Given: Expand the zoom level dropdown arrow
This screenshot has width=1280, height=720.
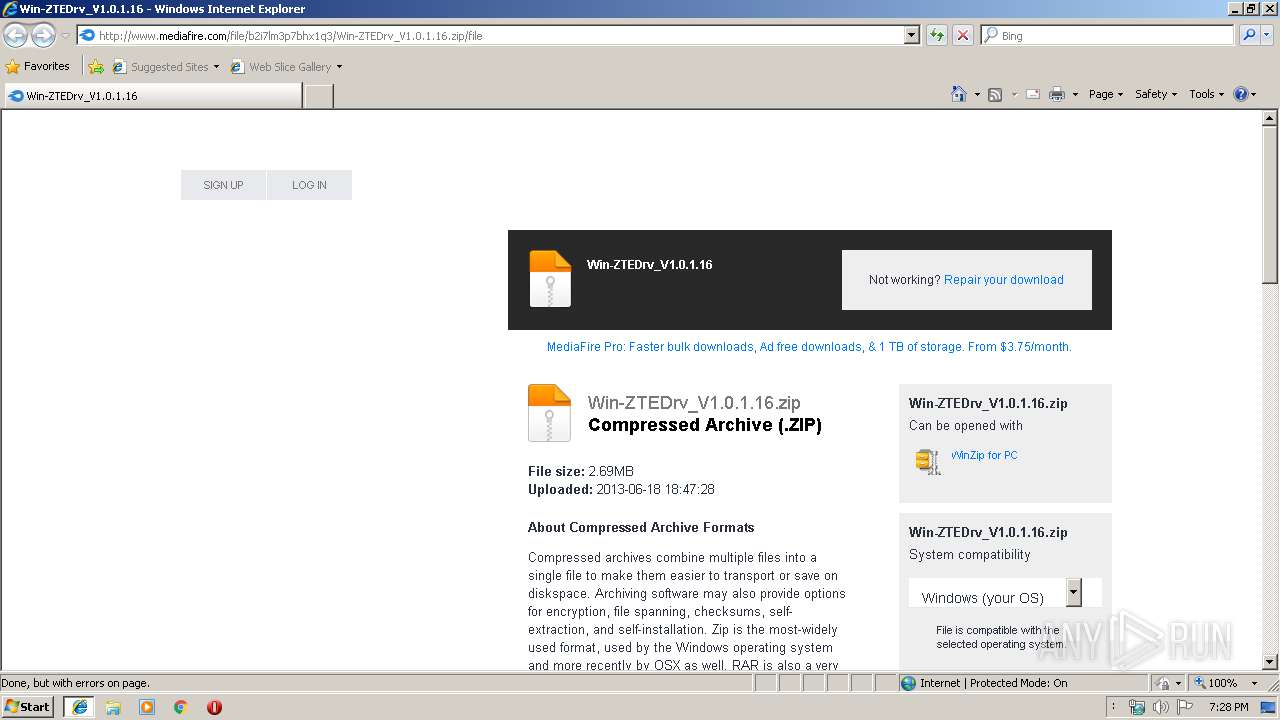Looking at the screenshot, I should tap(1254, 683).
